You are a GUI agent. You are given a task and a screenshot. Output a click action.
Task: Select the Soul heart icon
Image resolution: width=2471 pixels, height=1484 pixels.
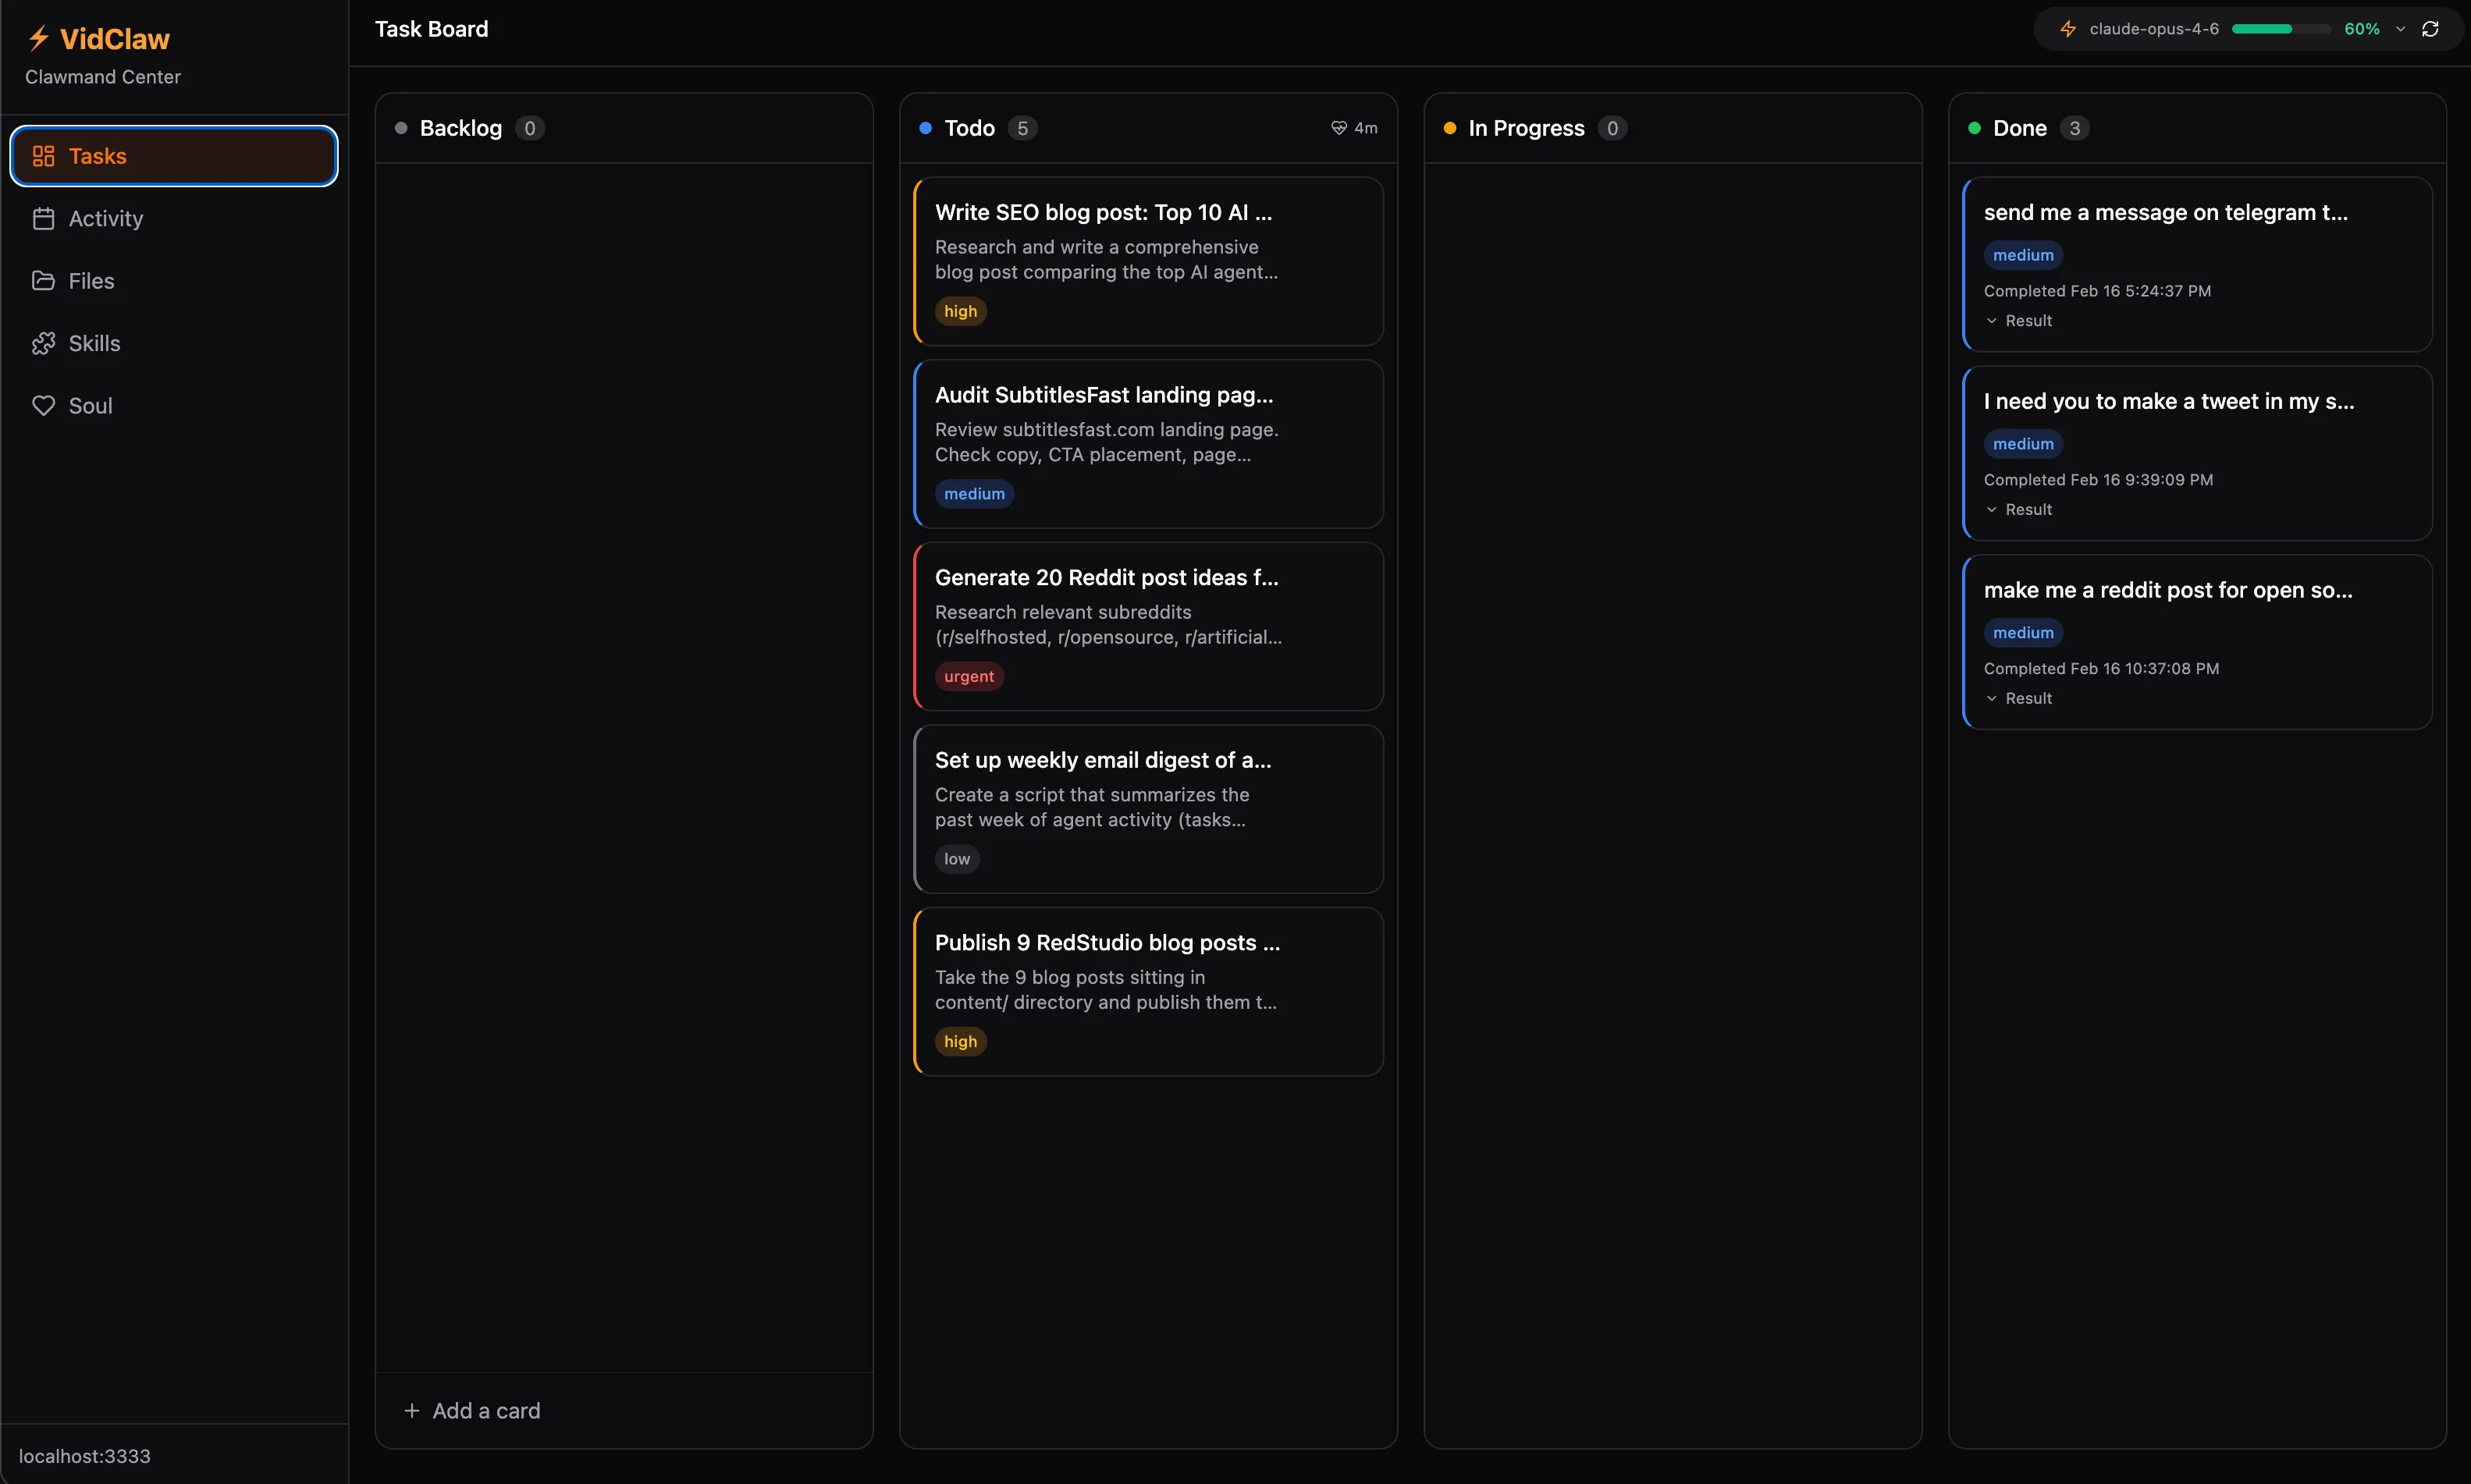click(x=44, y=405)
